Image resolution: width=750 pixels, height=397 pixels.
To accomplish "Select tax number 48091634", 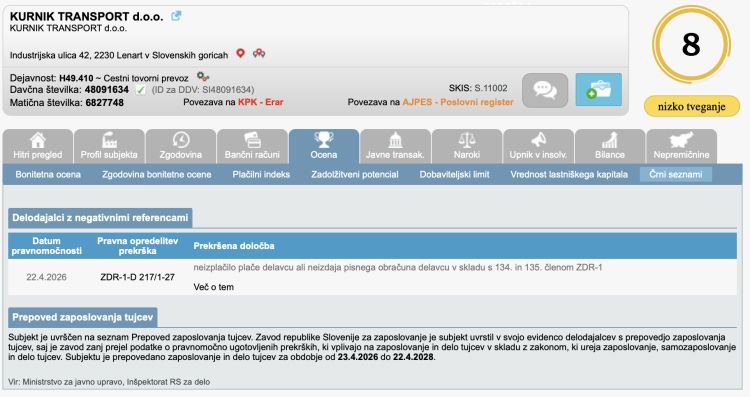I will 107,89.
